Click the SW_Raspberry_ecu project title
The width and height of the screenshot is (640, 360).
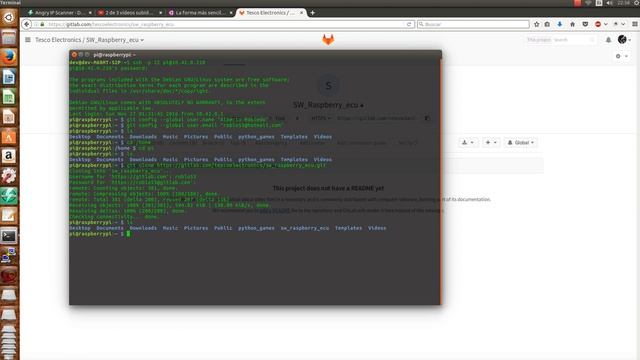point(326,105)
